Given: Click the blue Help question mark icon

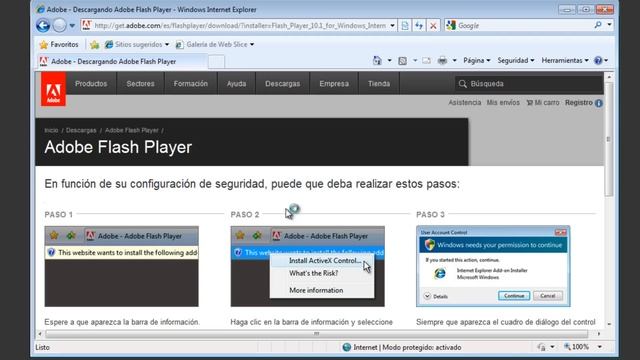Looking at the screenshot, I should pyautogui.click(x=598, y=61).
